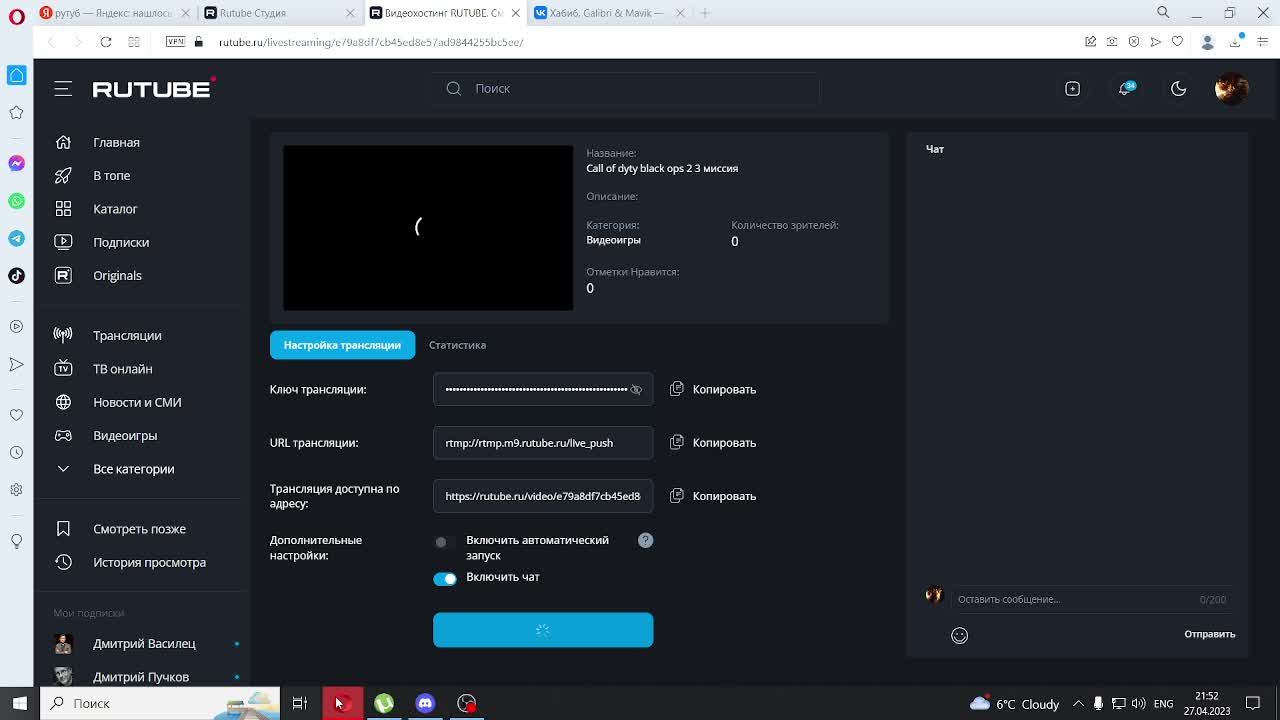Click the broadcast address field
Screen dimensions: 1280x720
tap(543, 496)
